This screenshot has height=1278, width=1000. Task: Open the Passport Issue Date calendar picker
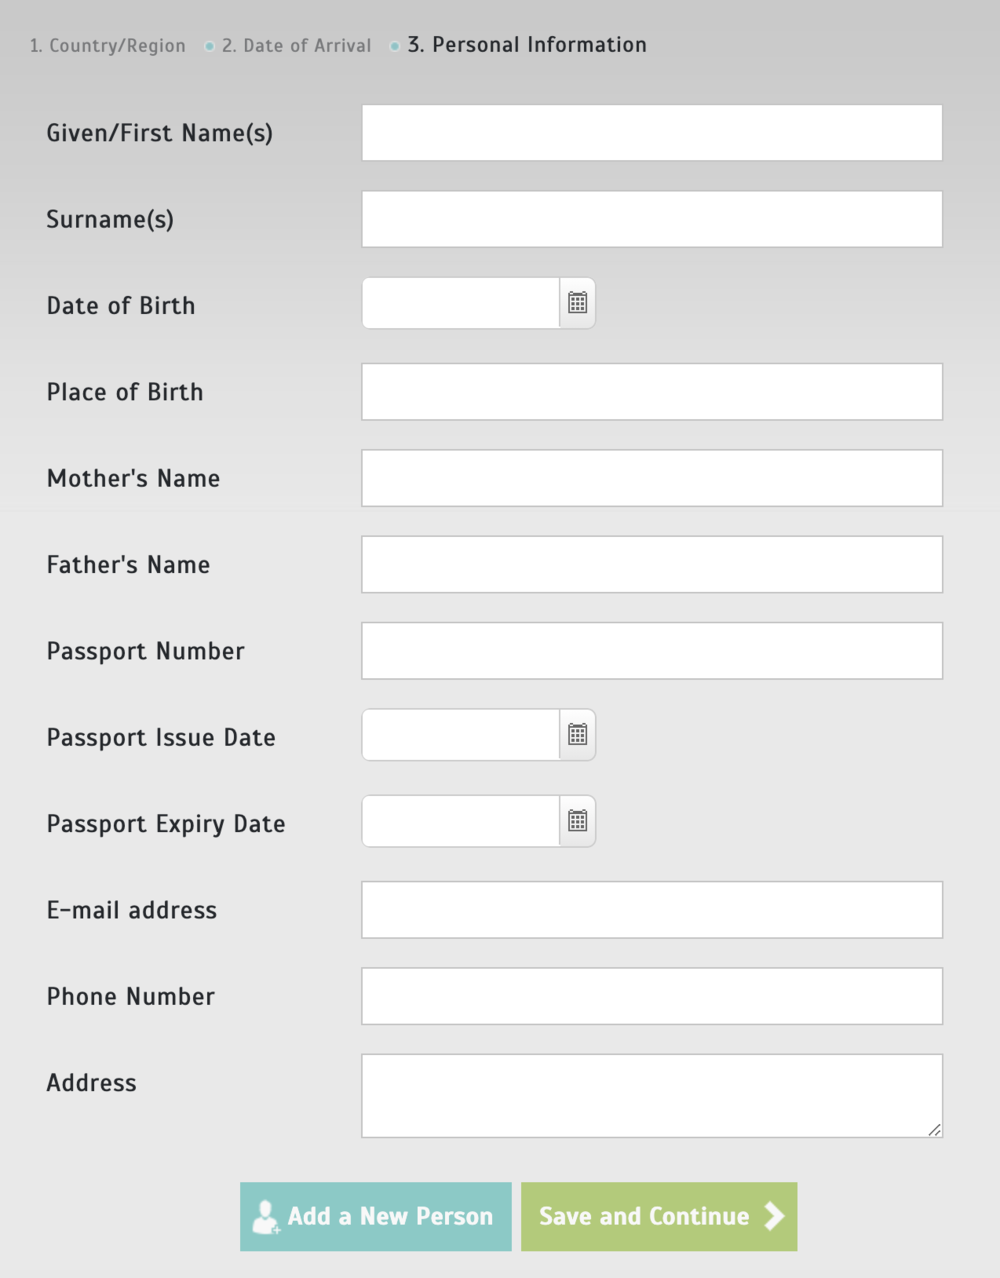(577, 735)
